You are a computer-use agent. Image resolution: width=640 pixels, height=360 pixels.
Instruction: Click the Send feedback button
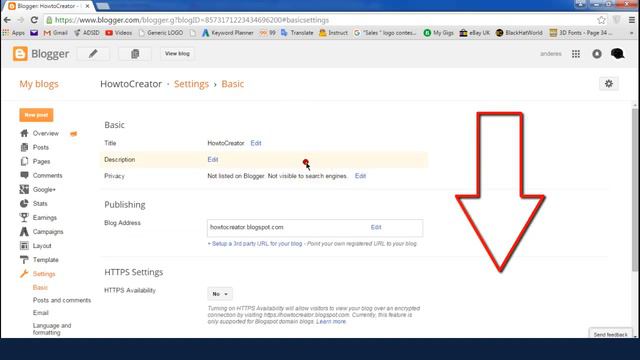tap(611, 334)
